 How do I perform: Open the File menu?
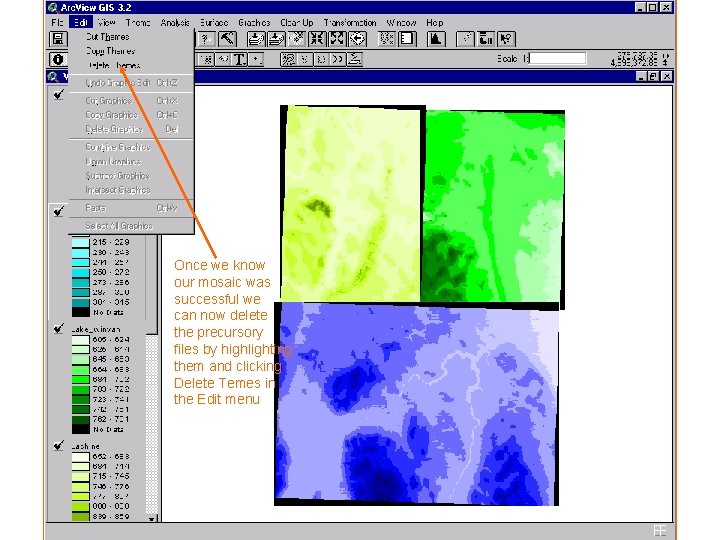click(57, 22)
